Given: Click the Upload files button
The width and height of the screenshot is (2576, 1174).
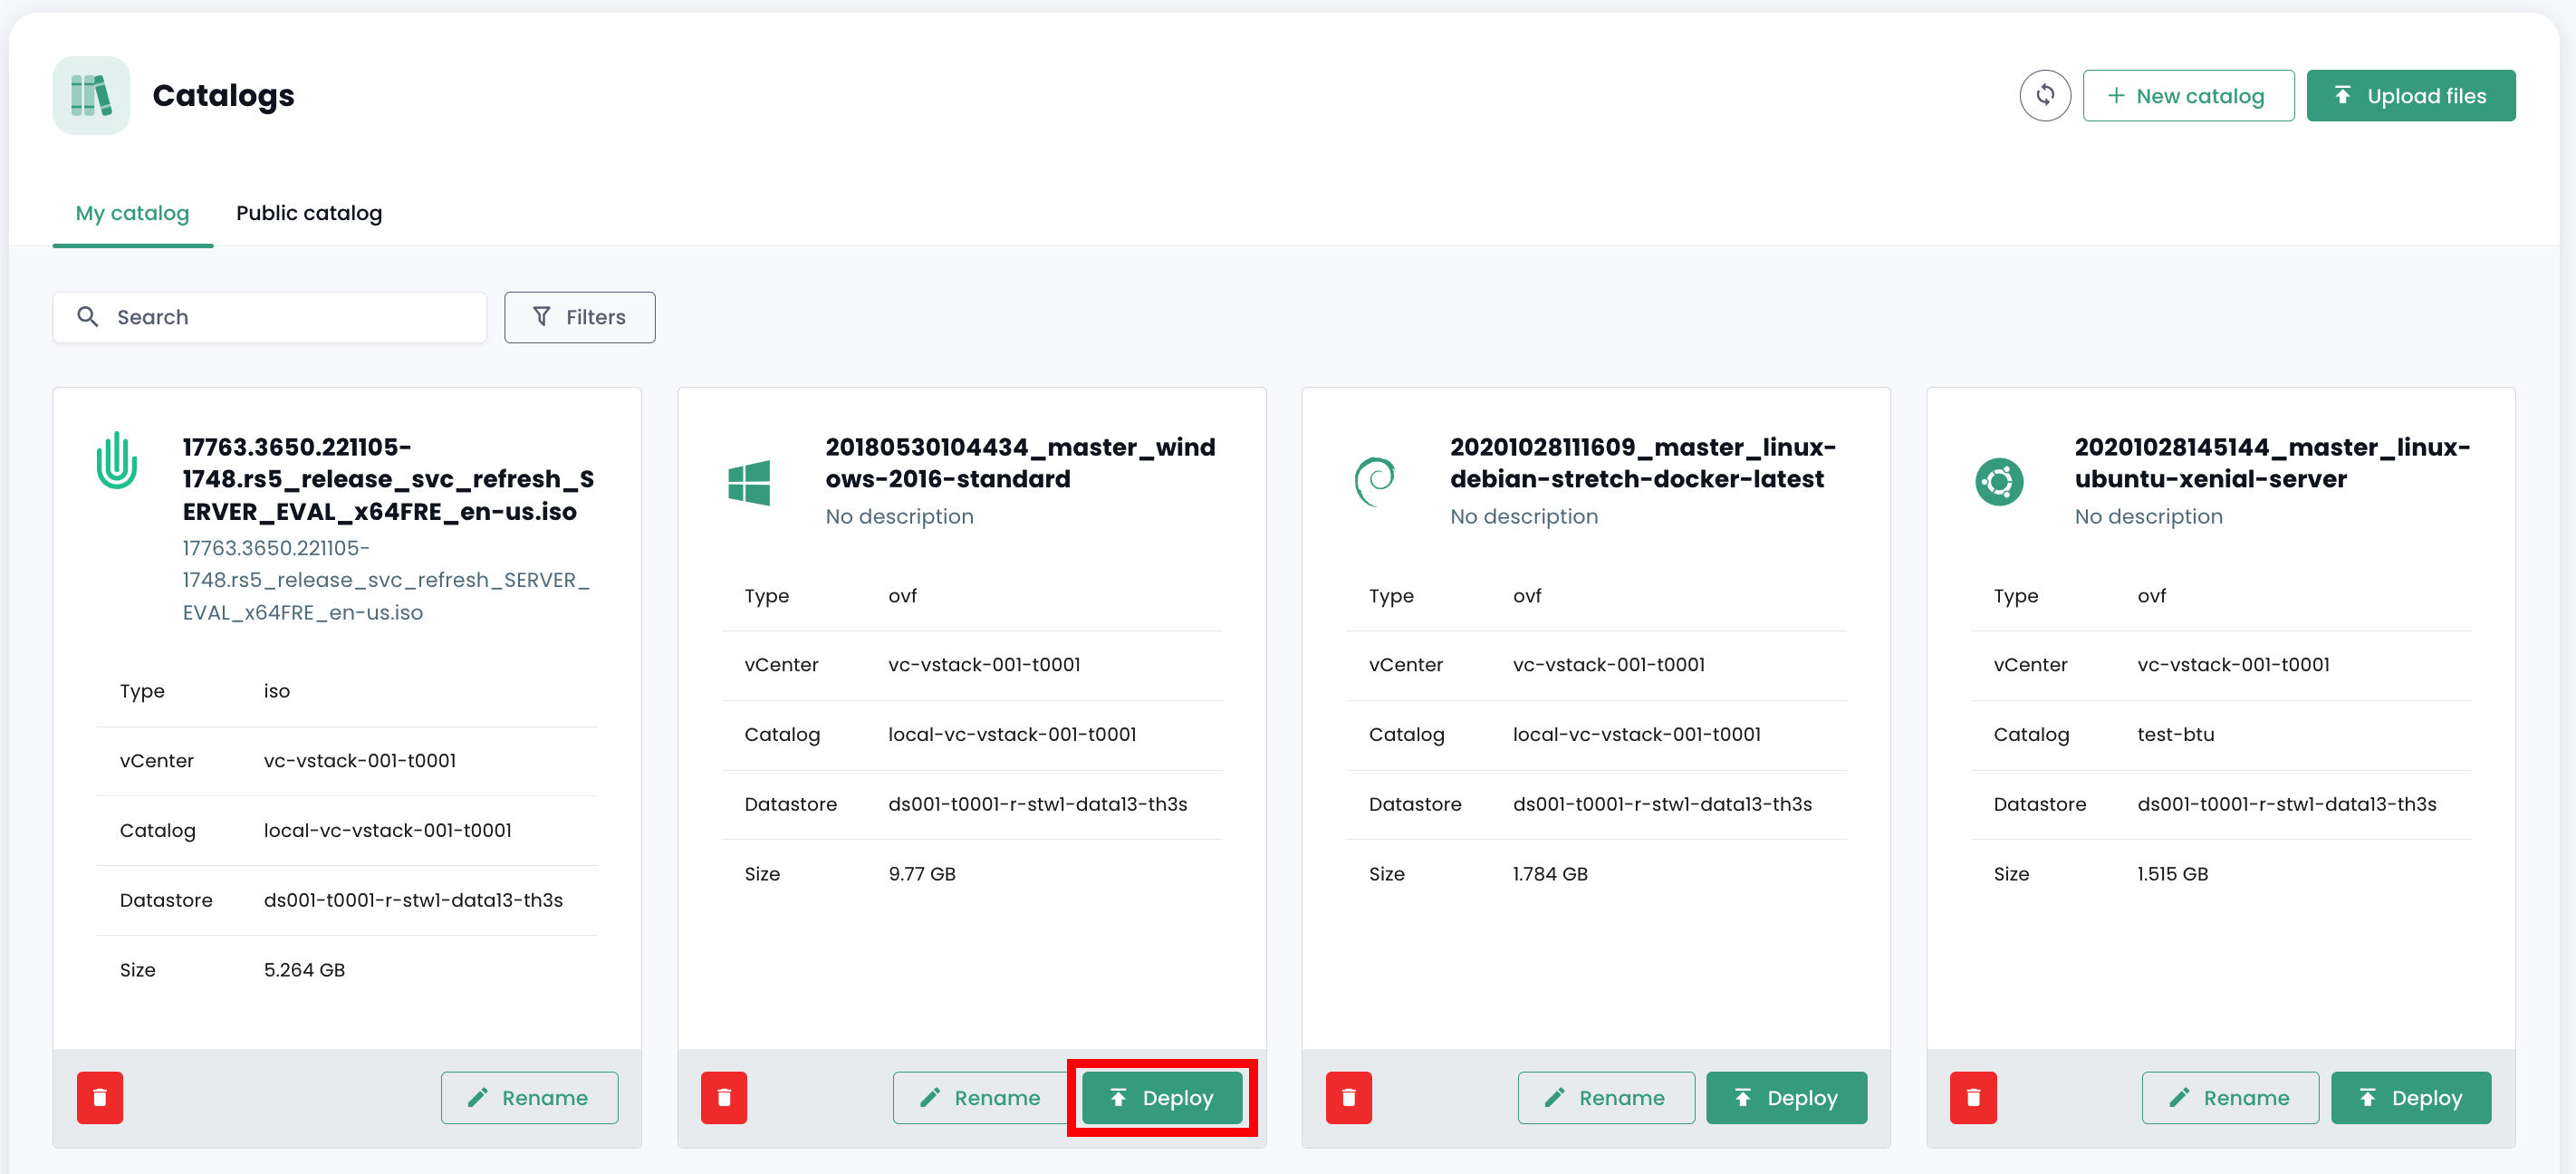Looking at the screenshot, I should (x=2410, y=96).
